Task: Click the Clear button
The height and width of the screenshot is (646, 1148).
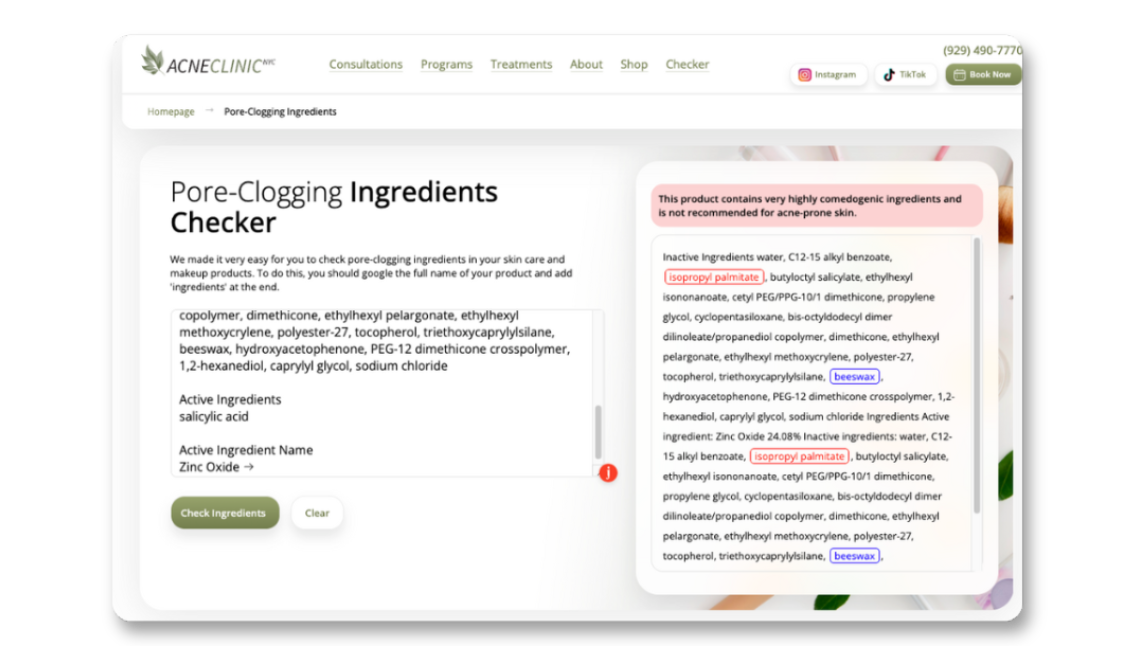Action: point(317,513)
